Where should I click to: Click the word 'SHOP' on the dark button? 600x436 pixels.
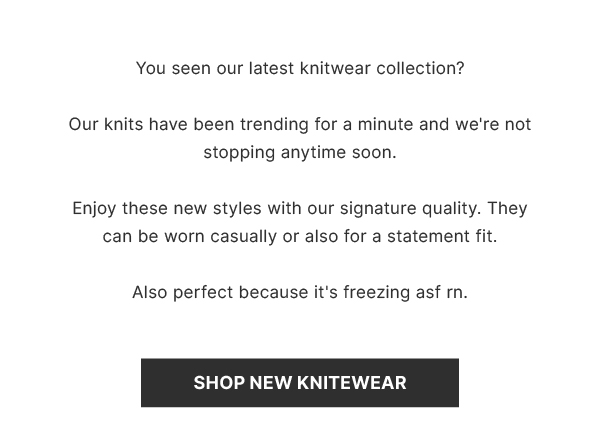(218, 383)
